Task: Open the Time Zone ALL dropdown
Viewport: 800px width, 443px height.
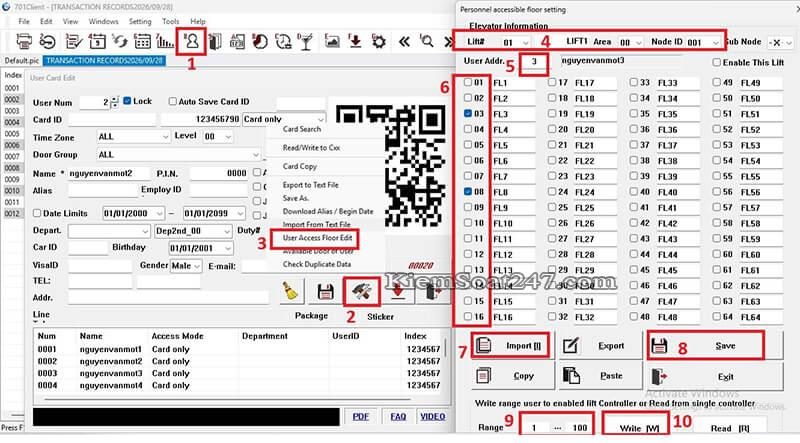Action: [x=165, y=137]
